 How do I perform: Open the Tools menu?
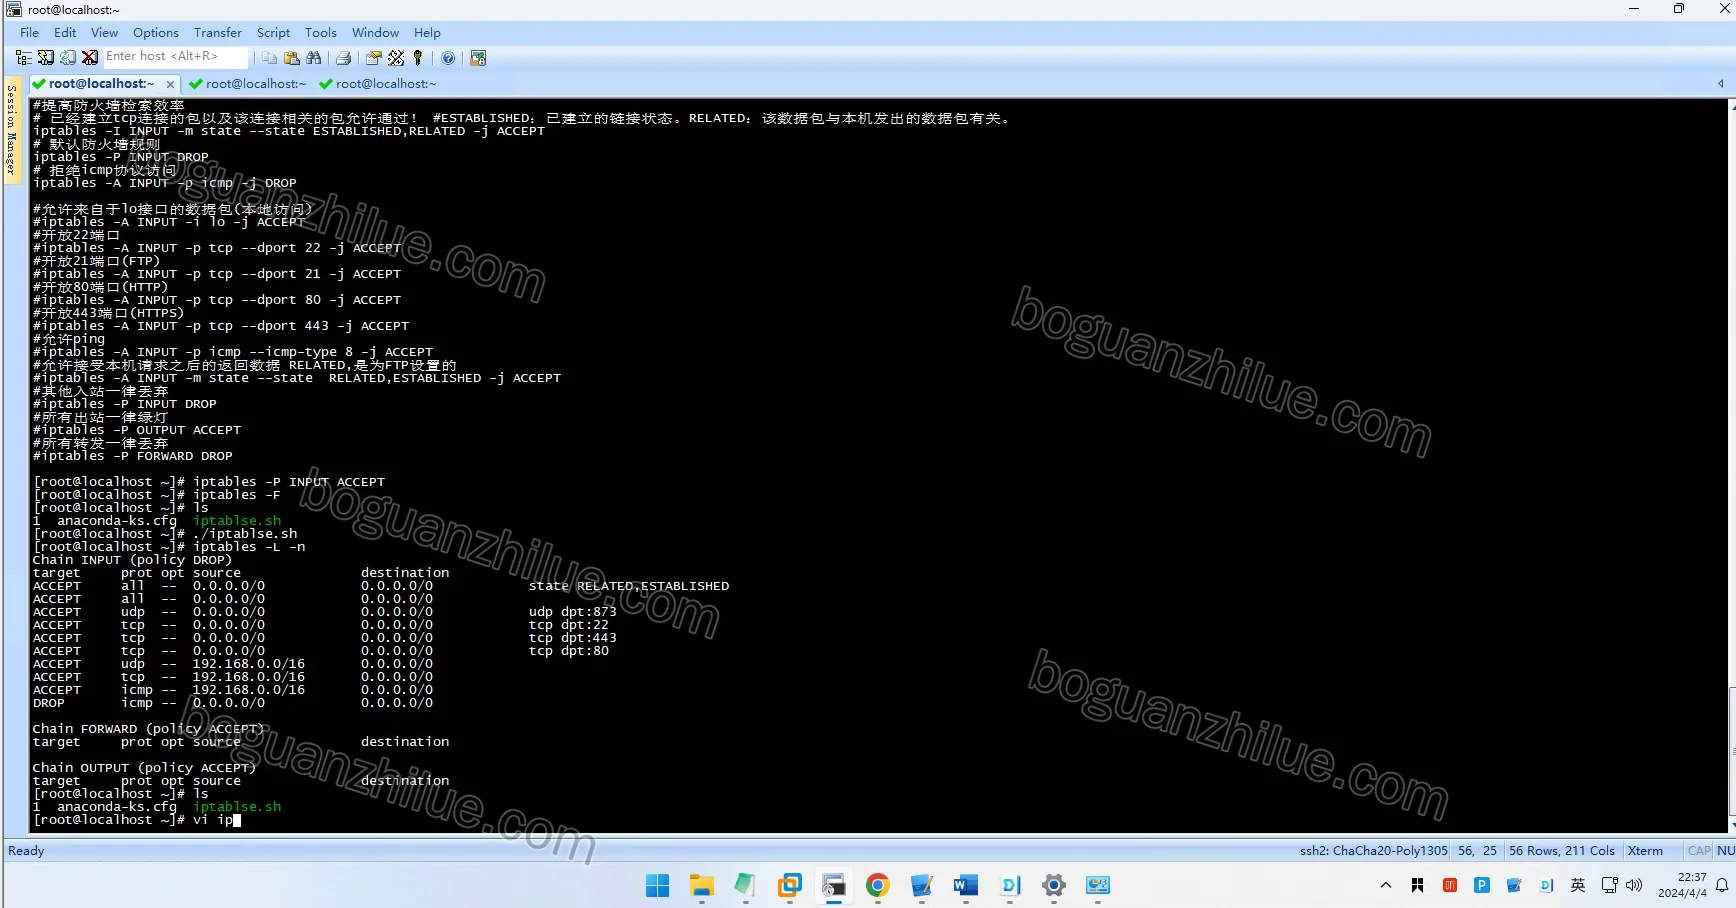click(321, 33)
